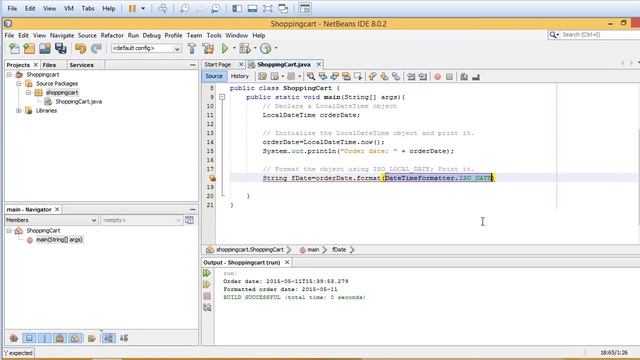
Task: Toggle Fully Qualified Names in Navigator
Action: [92, 338]
